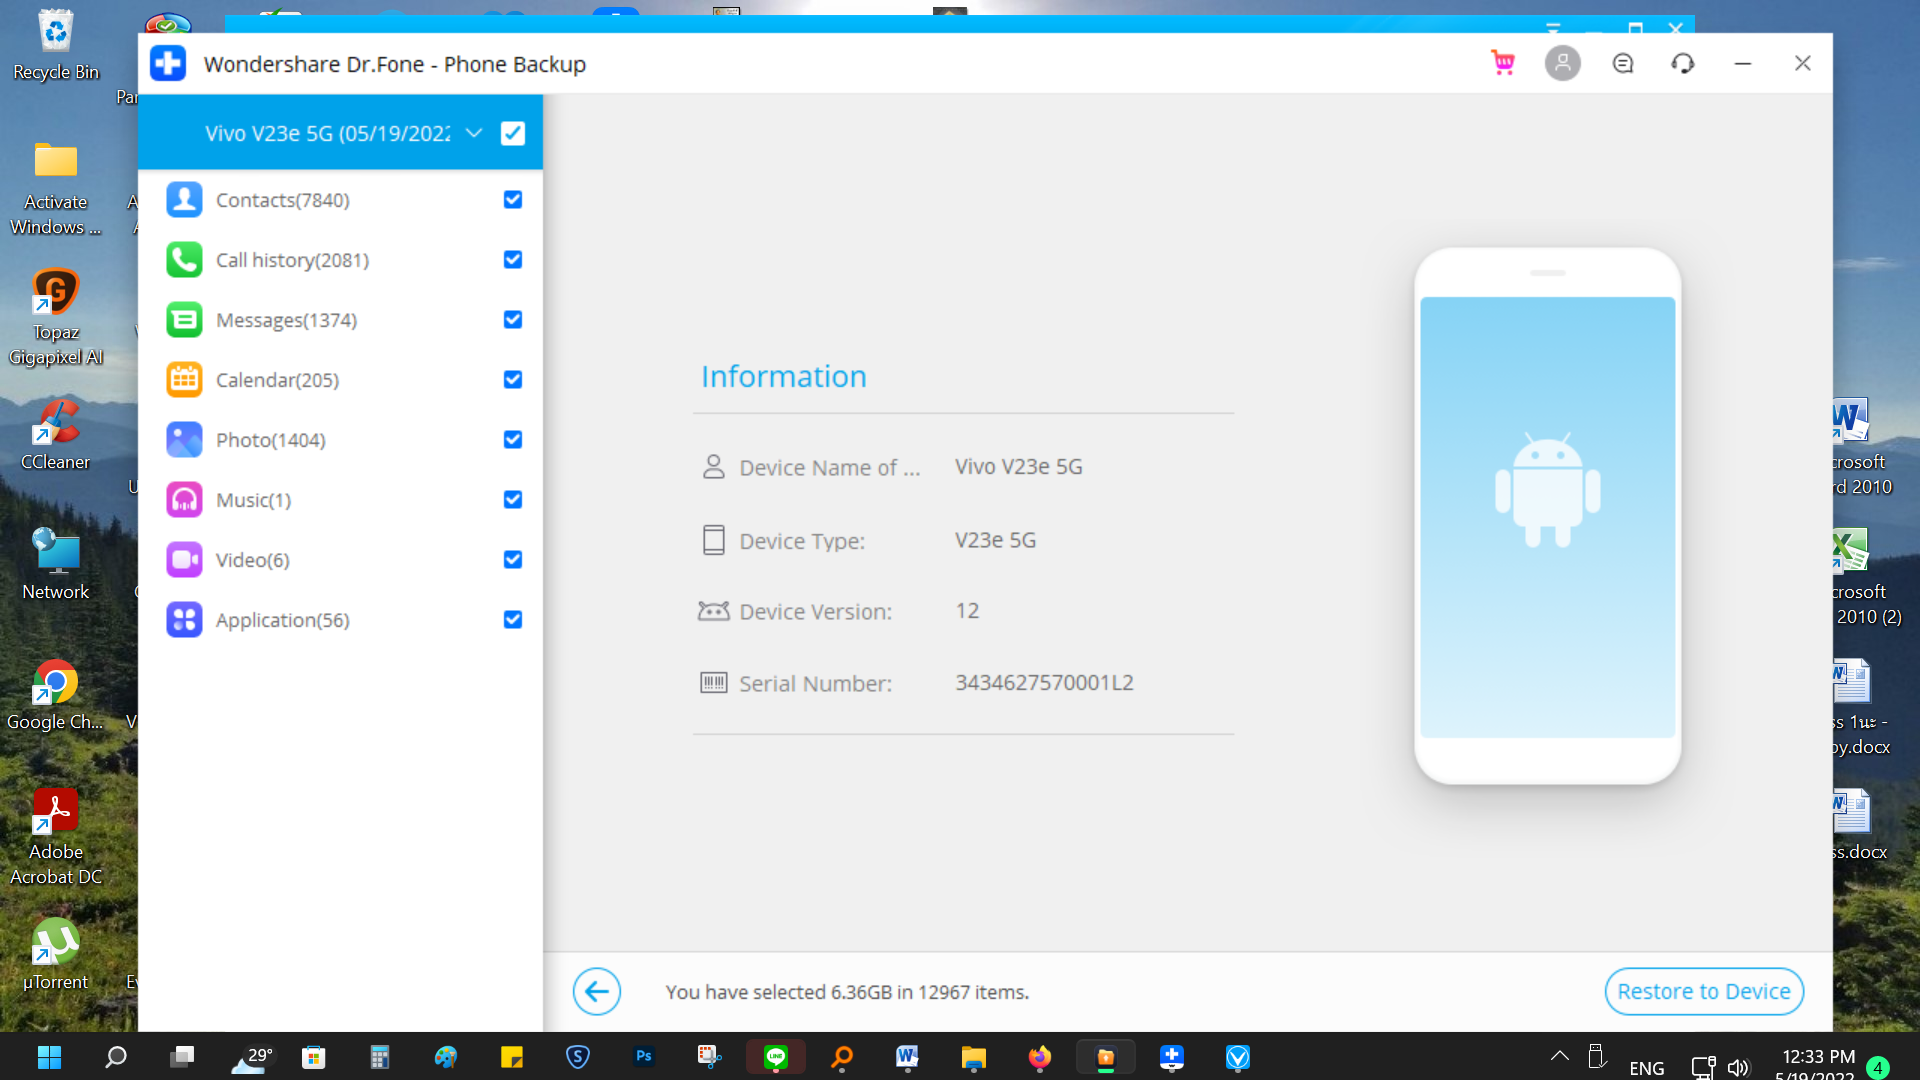
Task: Open the user account profile icon
Action: (1562, 63)
